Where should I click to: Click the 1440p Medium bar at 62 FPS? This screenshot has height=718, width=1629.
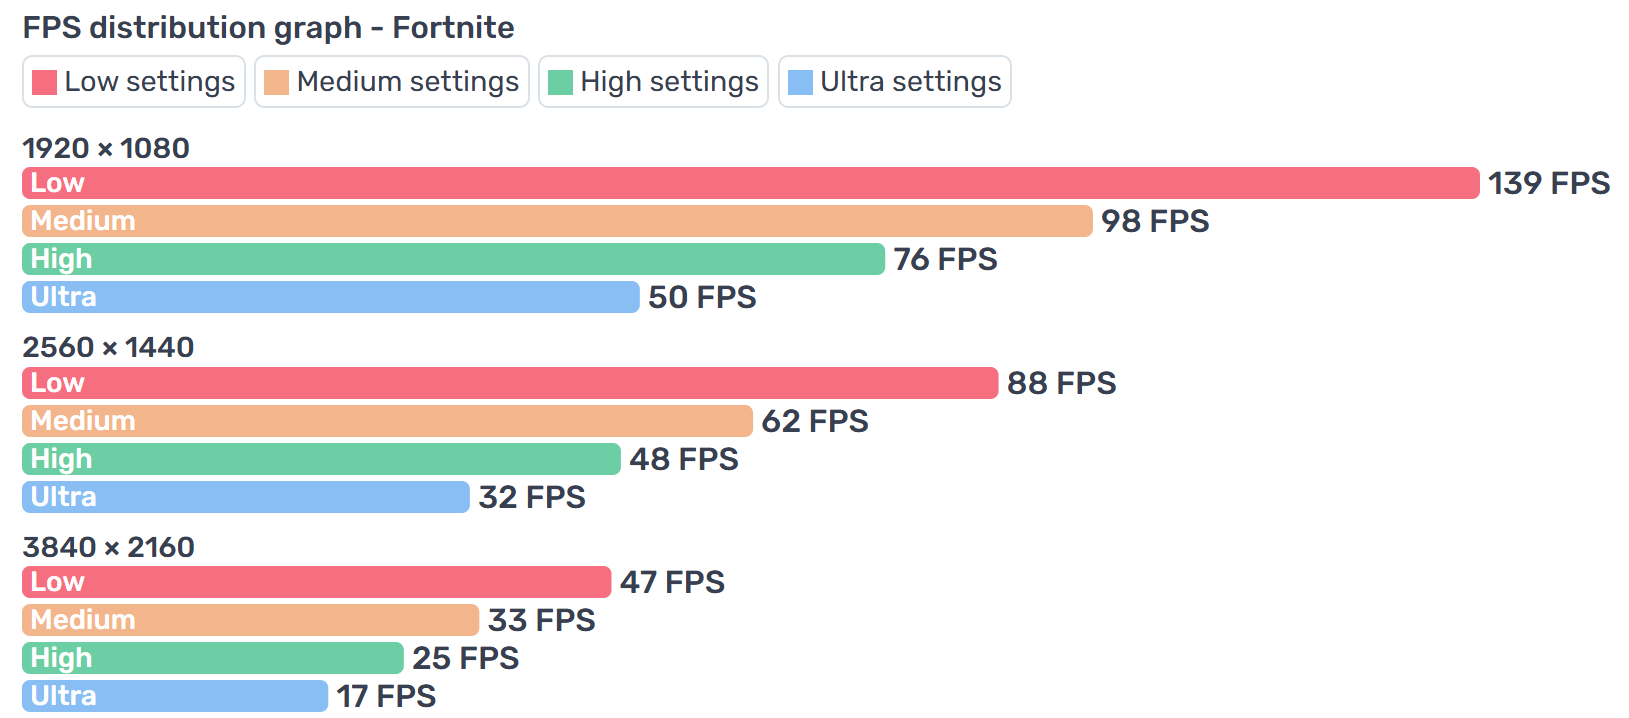387,421
